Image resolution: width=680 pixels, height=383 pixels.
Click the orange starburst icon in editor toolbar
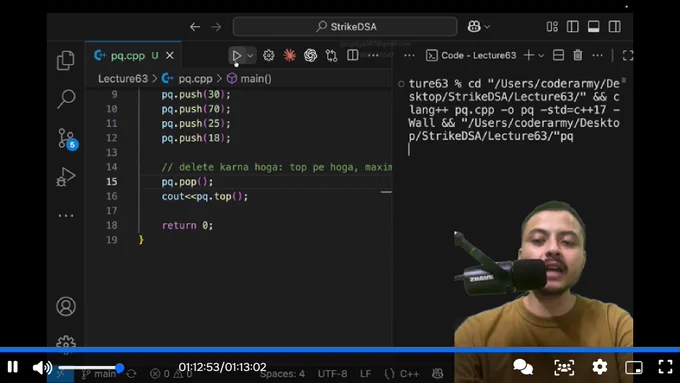(289, 56)
